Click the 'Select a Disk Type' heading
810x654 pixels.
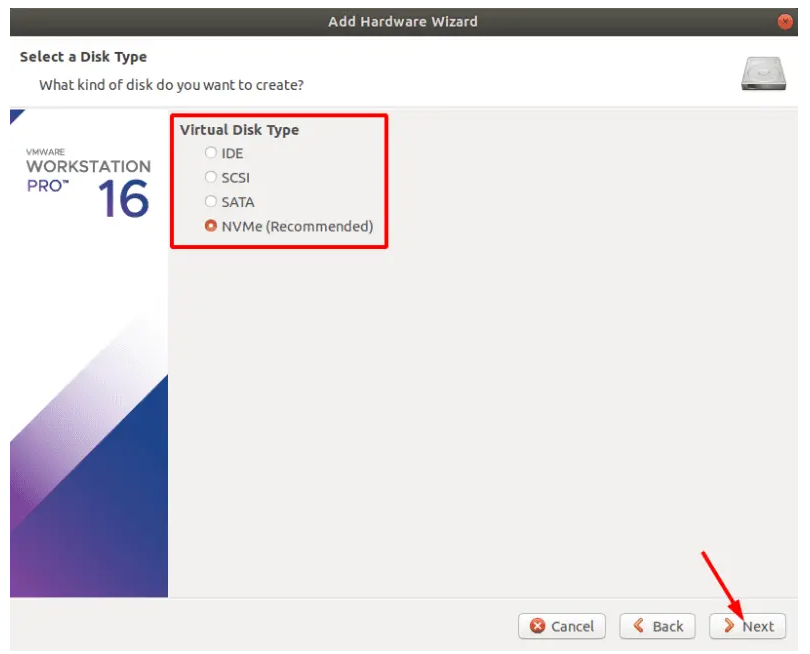click(83, 57)
